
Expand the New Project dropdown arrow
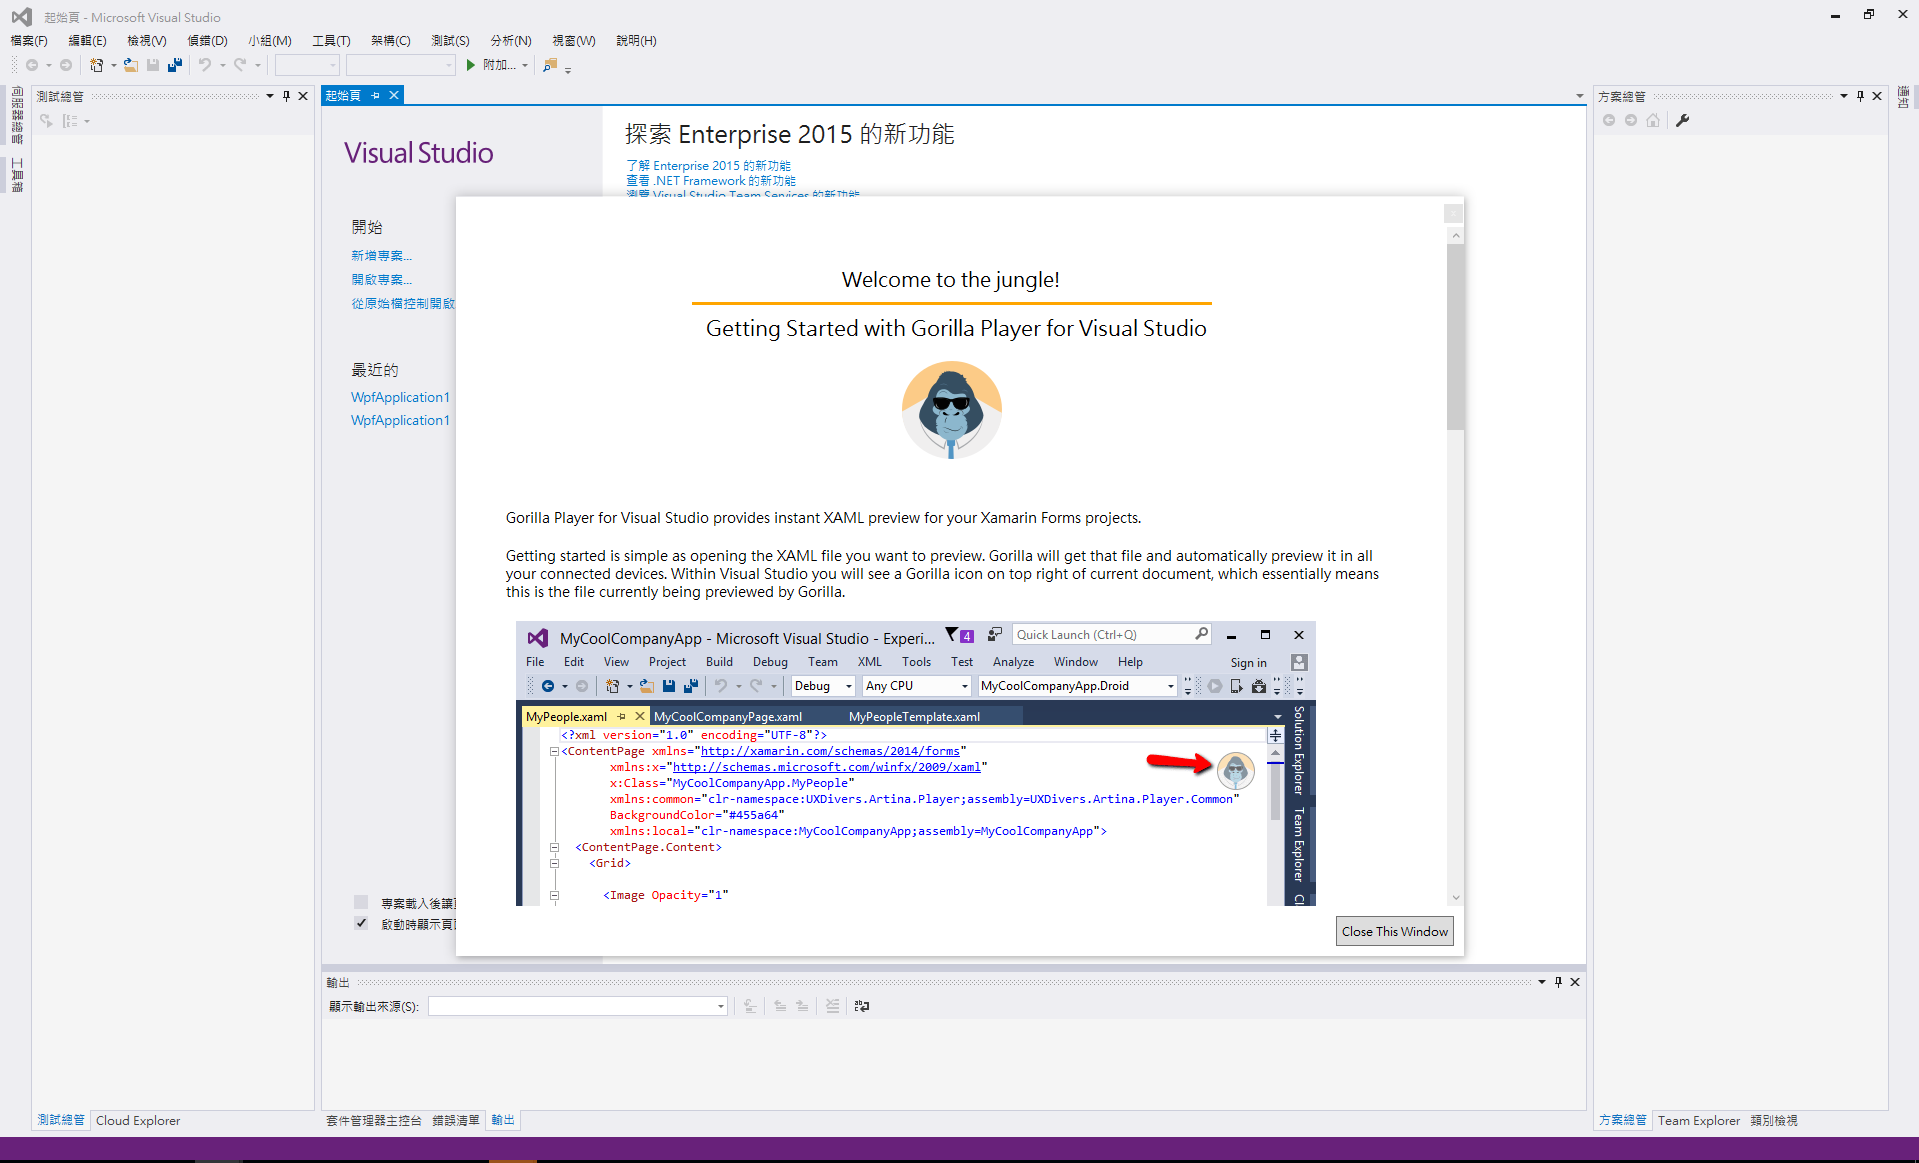coord(113,65)
